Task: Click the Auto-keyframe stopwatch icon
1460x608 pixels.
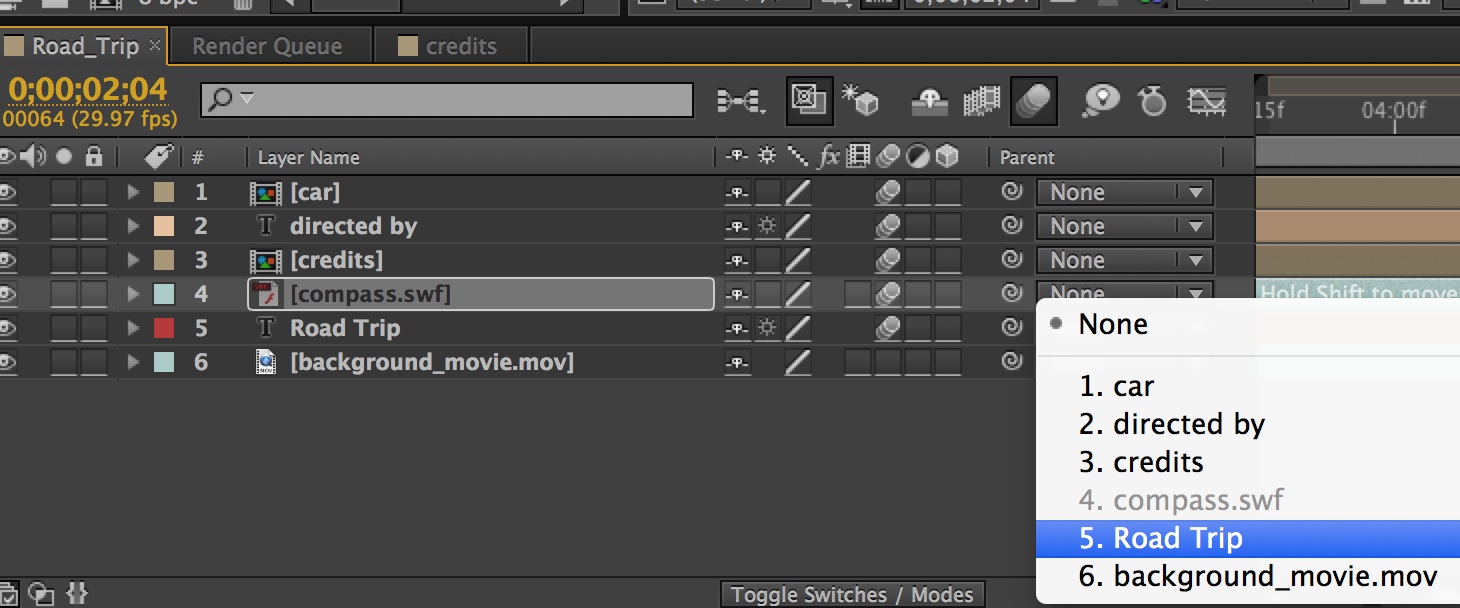Action: coord(1153,100)
